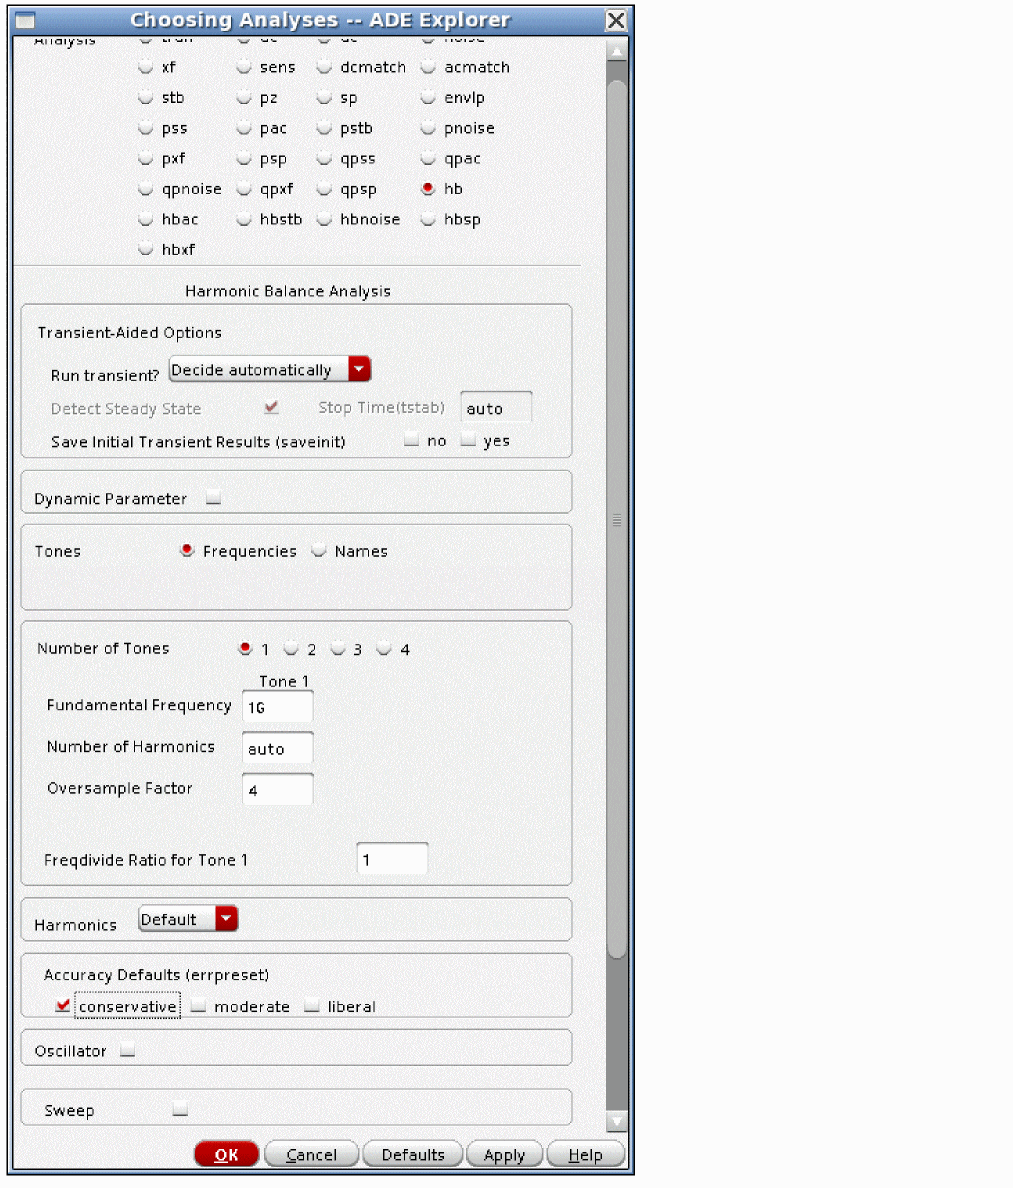Screen dimensions: 1013x1188
Task: Click the Fundamental Frequency input field
Action: (x=278, y=707)
